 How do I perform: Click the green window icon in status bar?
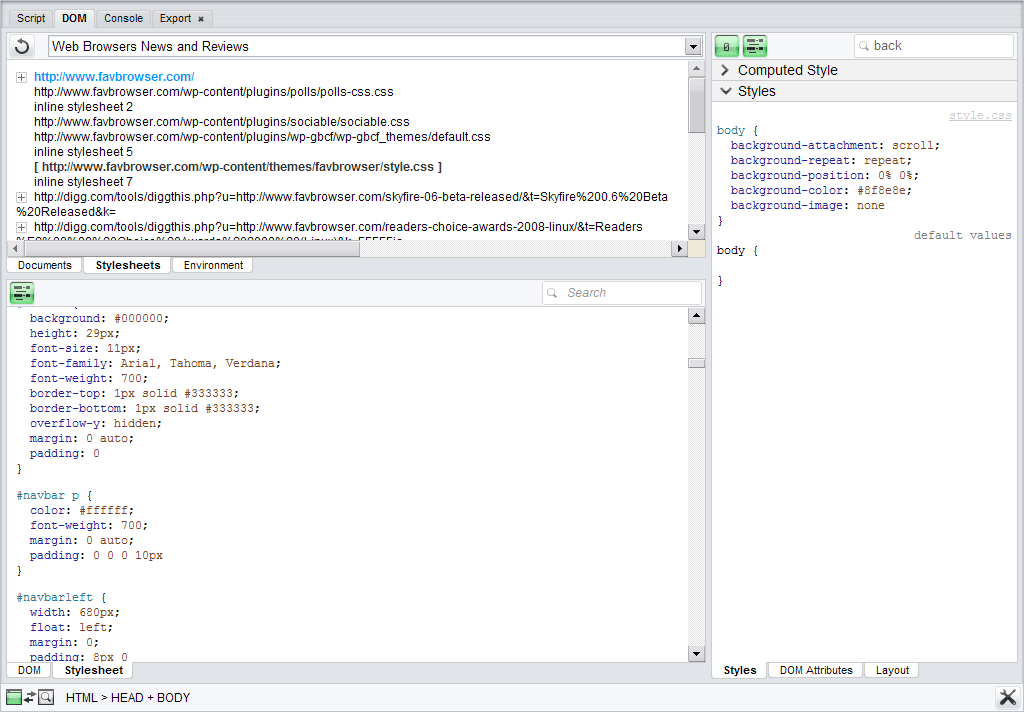point(13,697)
